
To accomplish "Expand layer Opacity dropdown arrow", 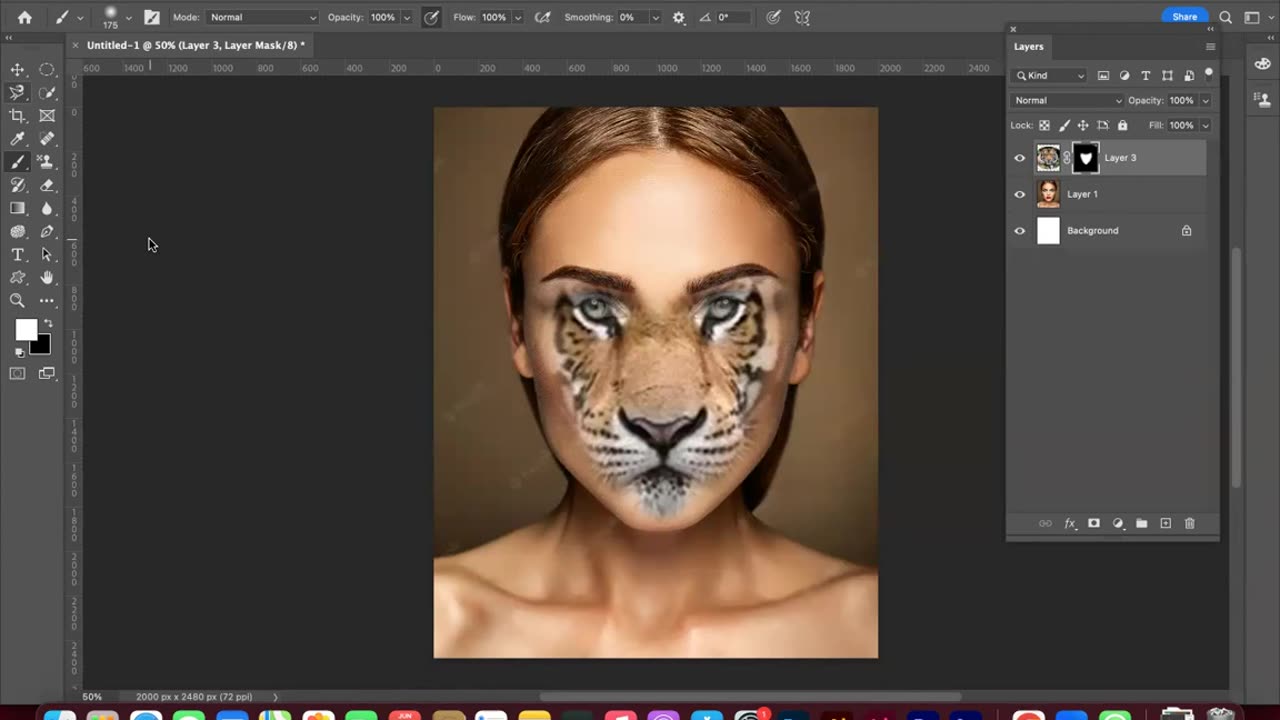I will coord(1205,100).
